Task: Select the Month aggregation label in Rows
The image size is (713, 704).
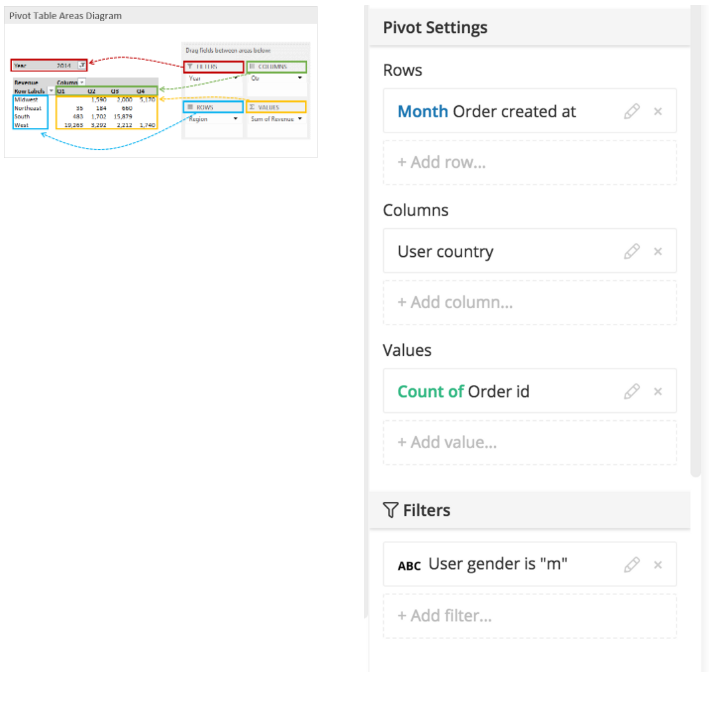Action: (x=422, y=112)
